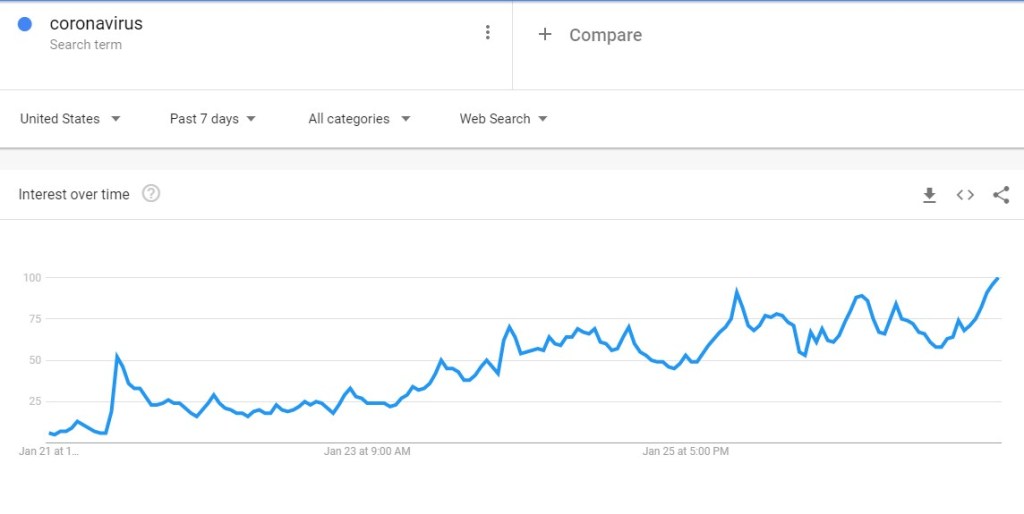This screenshot has height=514, width=1024.
Task: Click the Jan 21 axis label at chart start
Action: coord(48,451)
